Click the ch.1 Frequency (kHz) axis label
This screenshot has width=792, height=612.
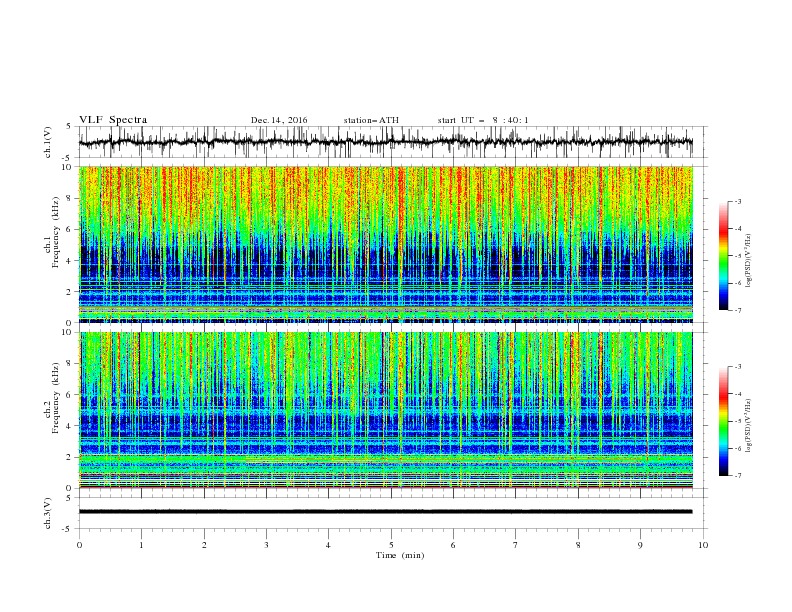click(x=52, y=233)
